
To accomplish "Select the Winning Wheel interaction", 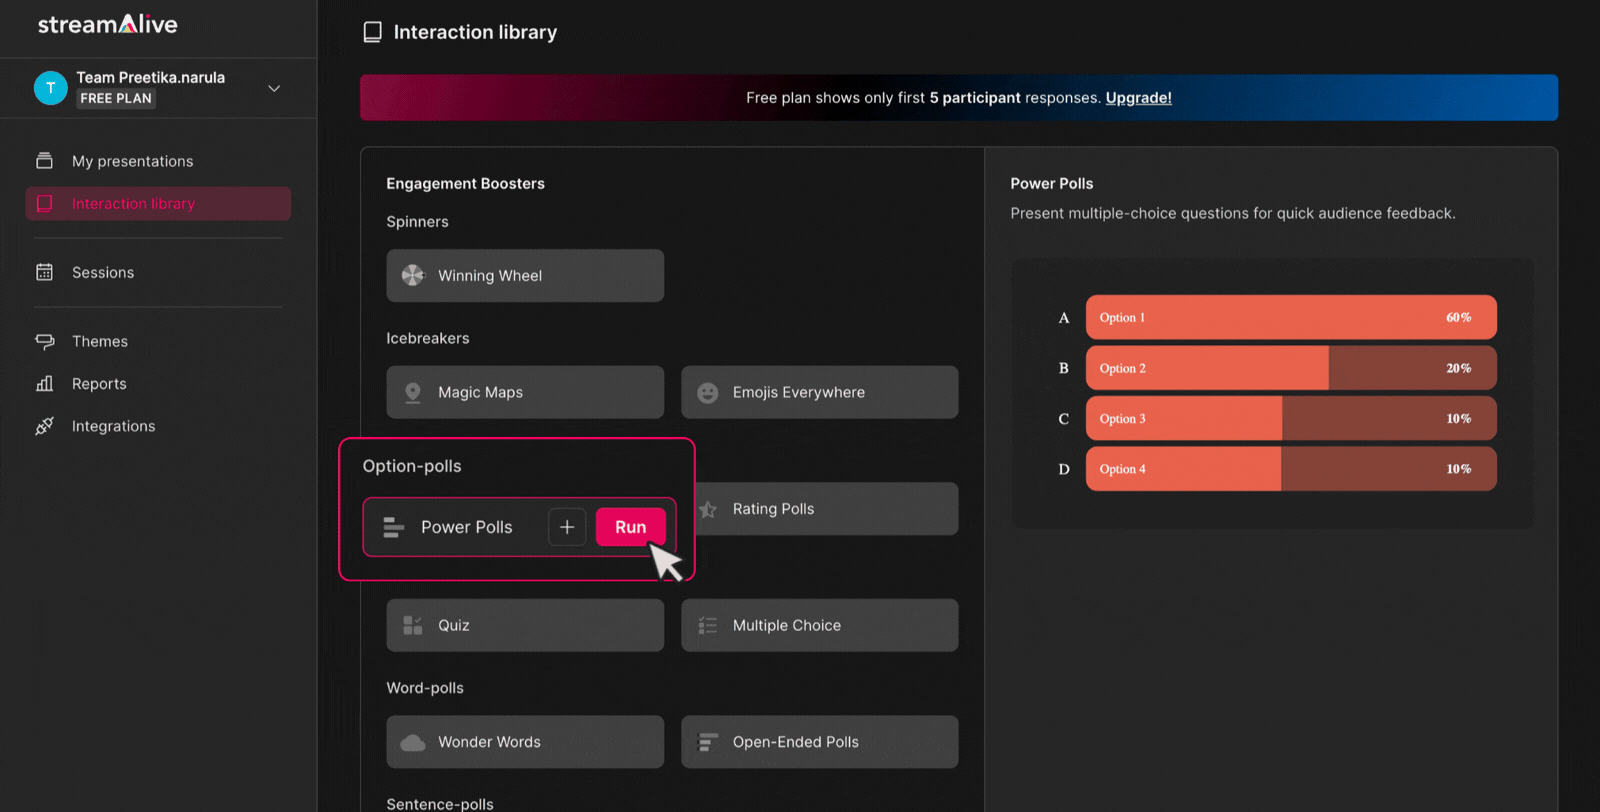I will click(525, 275).
